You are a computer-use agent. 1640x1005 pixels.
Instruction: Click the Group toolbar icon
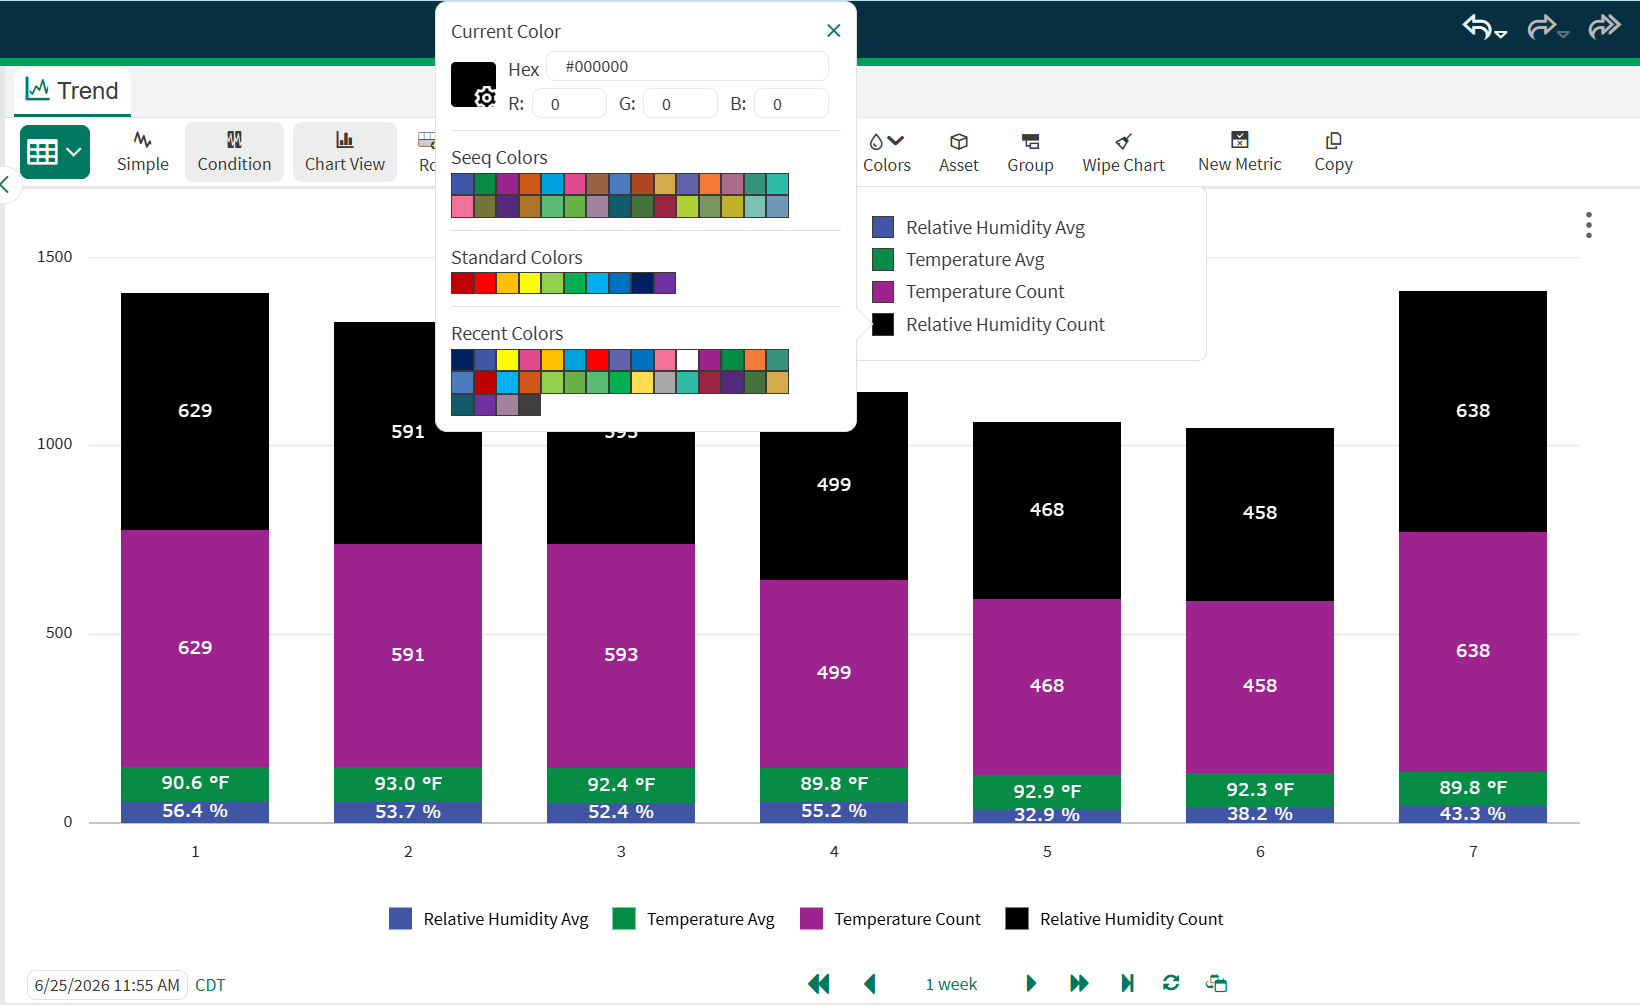click(1030, 142)
